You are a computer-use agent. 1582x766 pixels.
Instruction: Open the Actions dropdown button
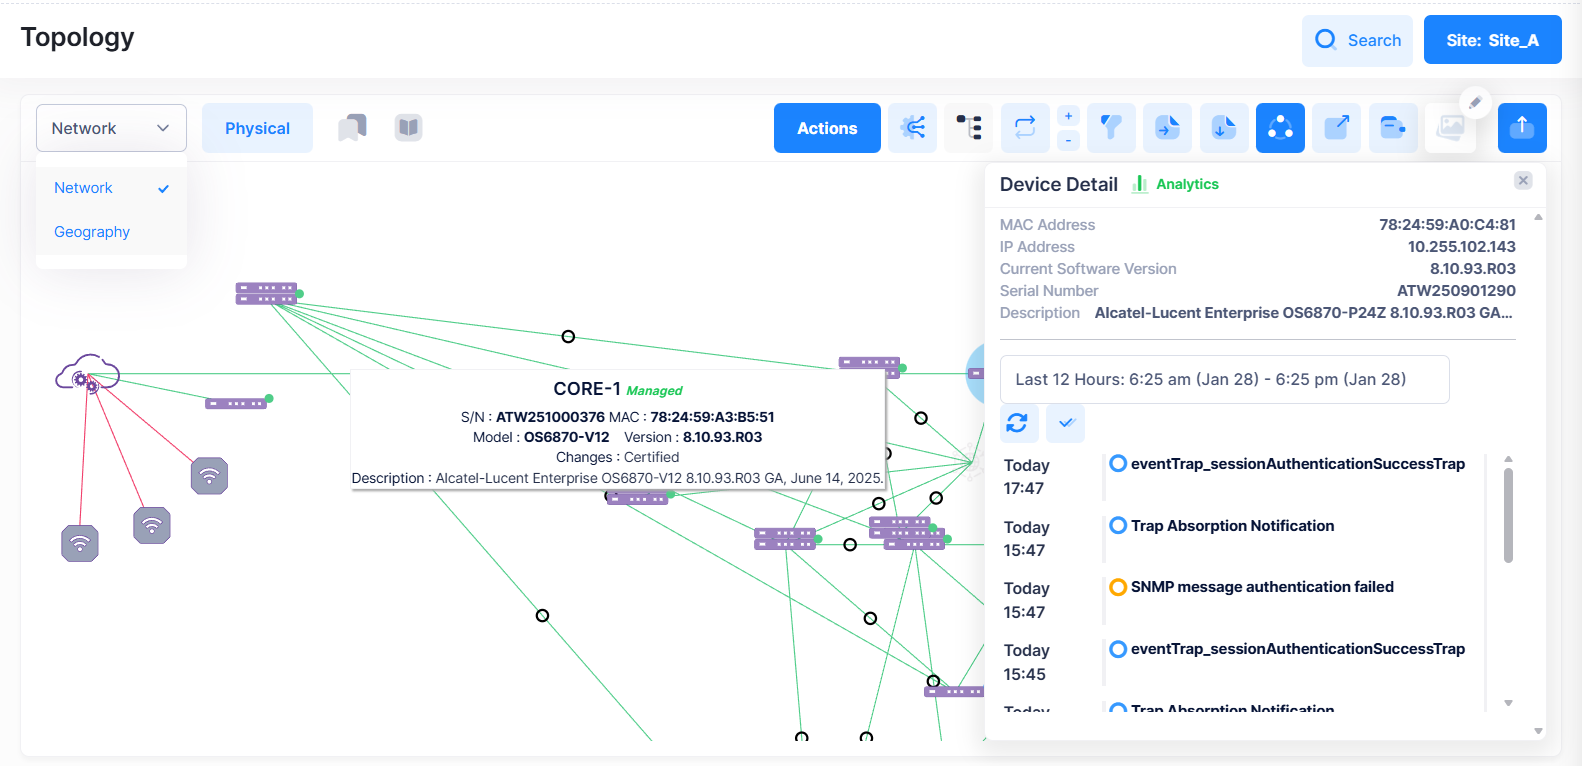[x=827, y=128]
